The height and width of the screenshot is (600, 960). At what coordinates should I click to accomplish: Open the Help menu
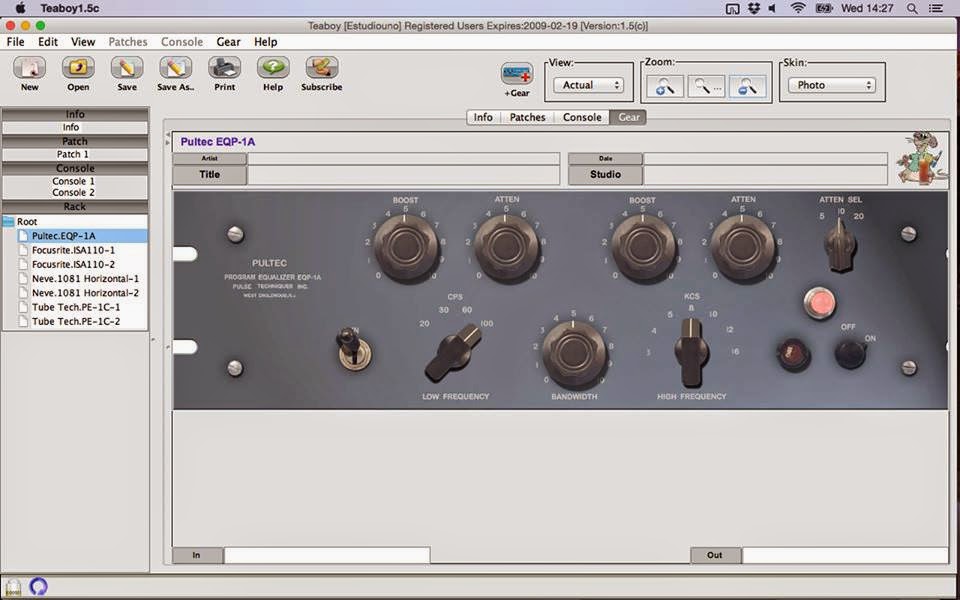[266, 42]
